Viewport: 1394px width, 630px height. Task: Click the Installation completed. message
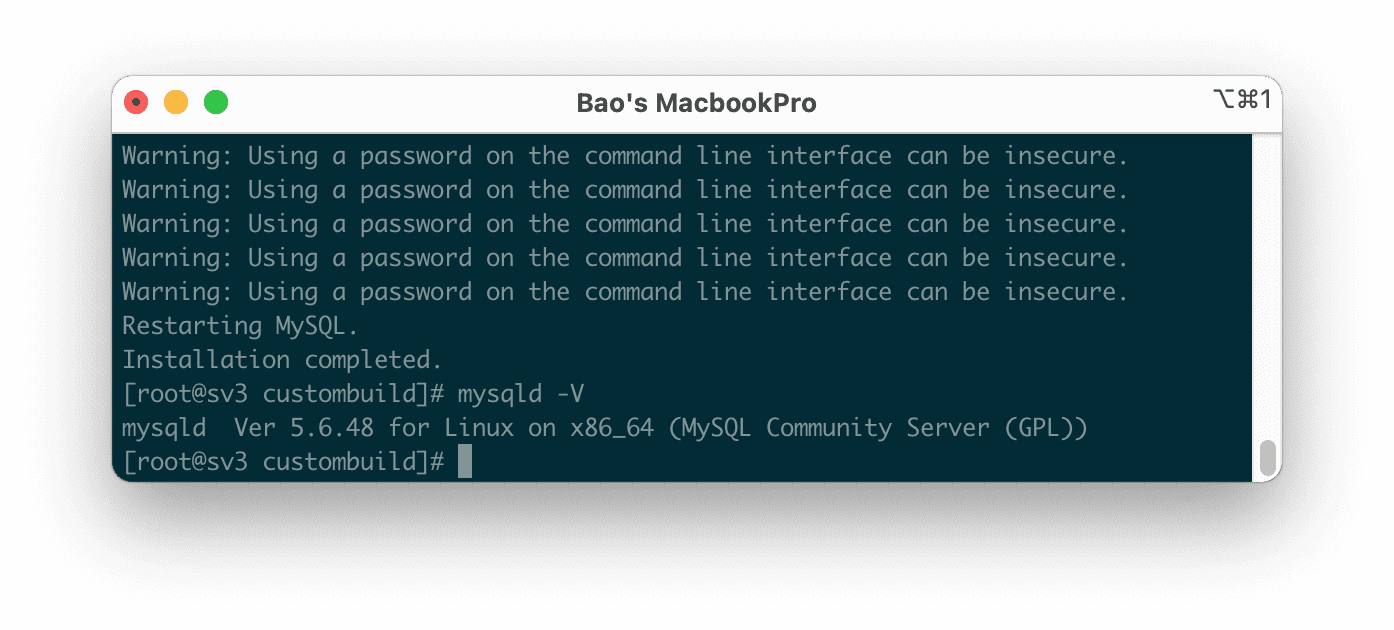[282, 360]
